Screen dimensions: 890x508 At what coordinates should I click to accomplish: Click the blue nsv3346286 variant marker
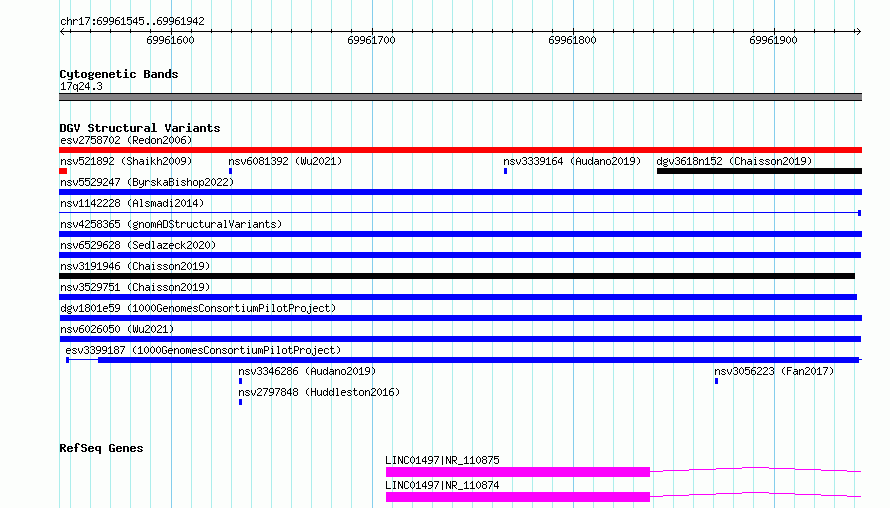pos(241,381)
